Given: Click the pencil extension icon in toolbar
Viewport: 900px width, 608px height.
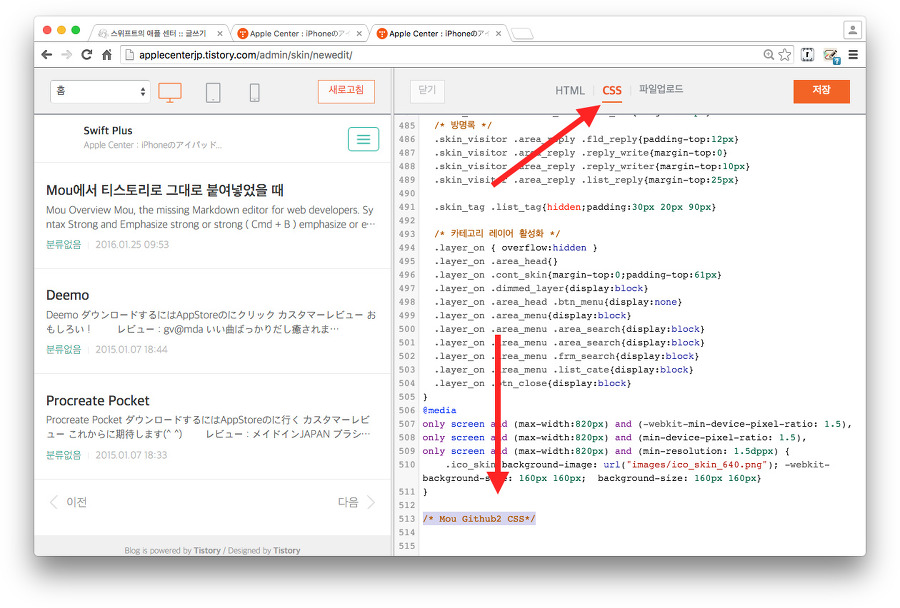Looking at the screenshot, I should 831,56.
